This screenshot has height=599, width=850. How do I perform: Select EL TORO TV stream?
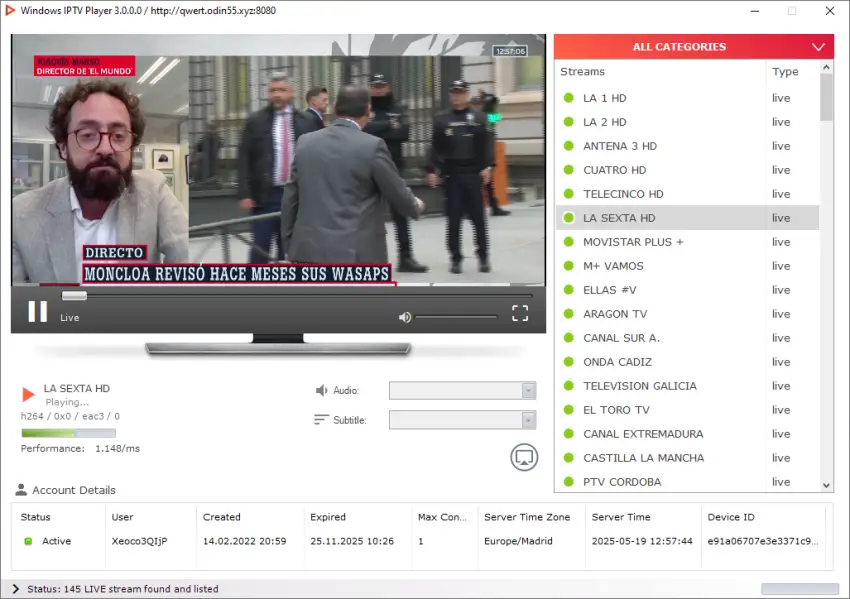coord(687,410)
